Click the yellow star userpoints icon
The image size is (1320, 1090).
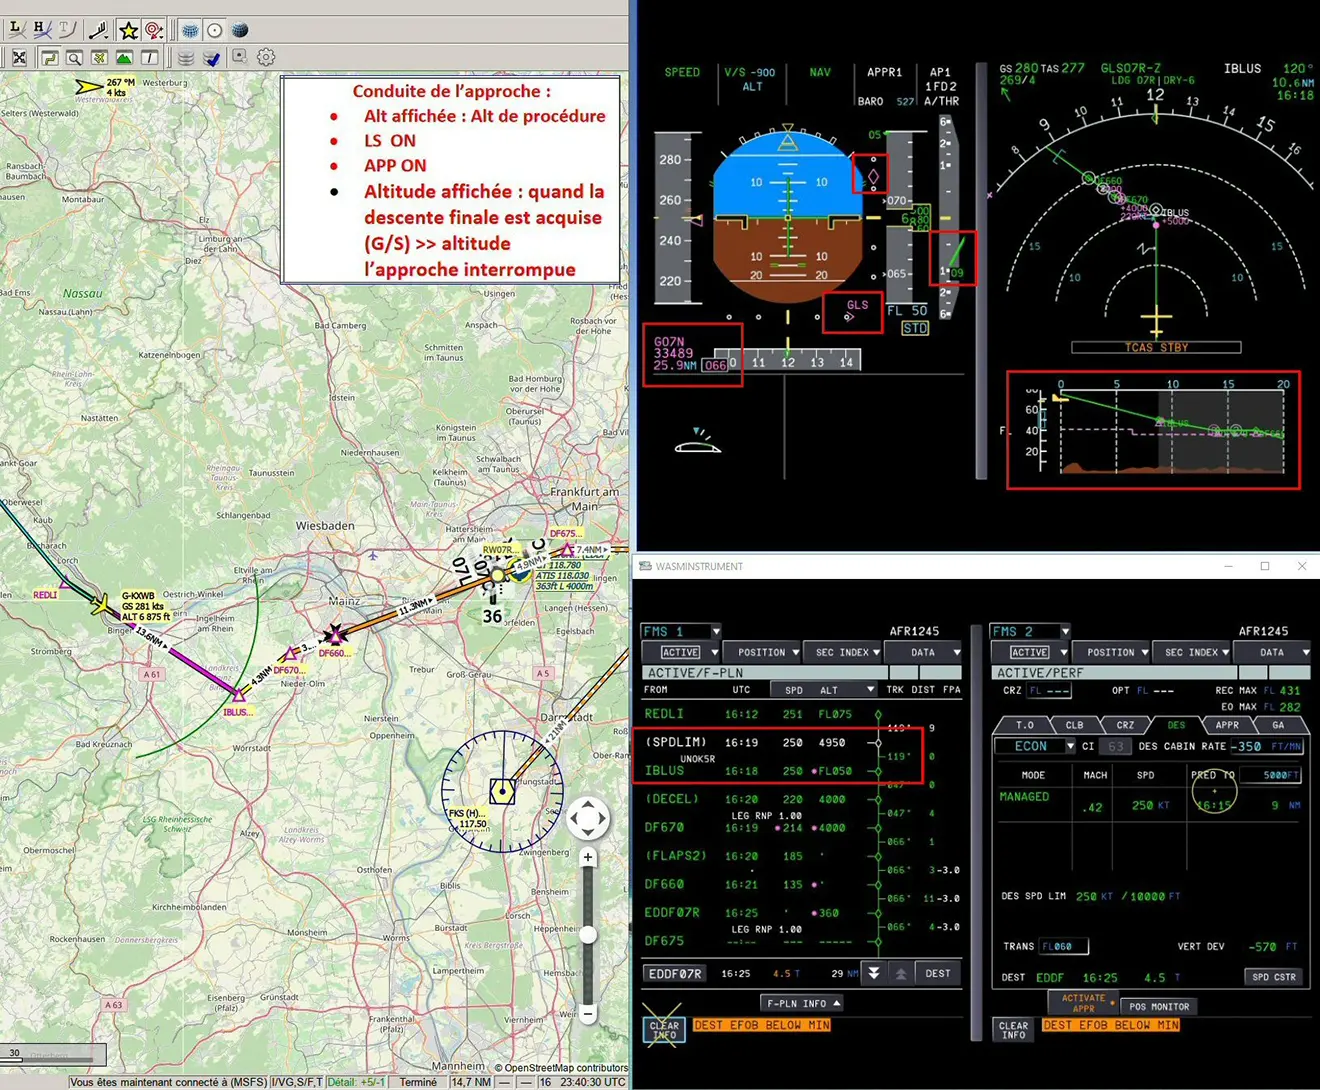coord(128,30)
